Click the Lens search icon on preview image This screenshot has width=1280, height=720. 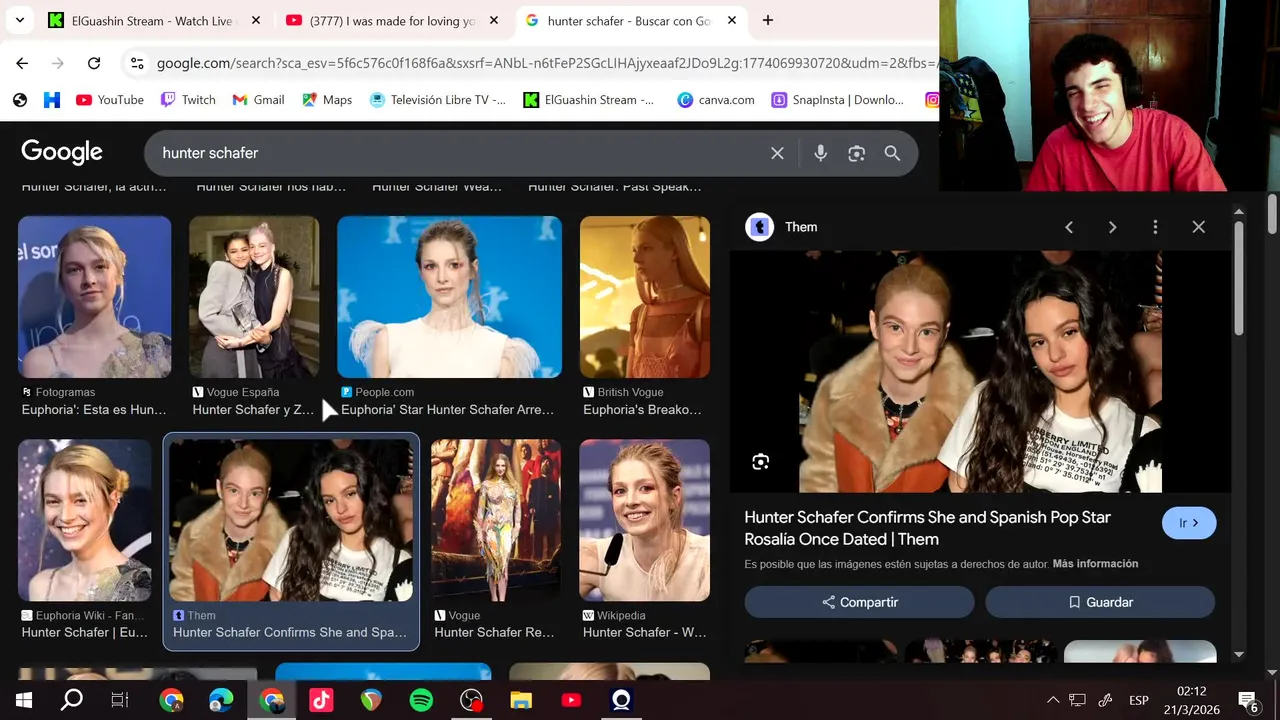pyautogui.click(x=761, y=461)
